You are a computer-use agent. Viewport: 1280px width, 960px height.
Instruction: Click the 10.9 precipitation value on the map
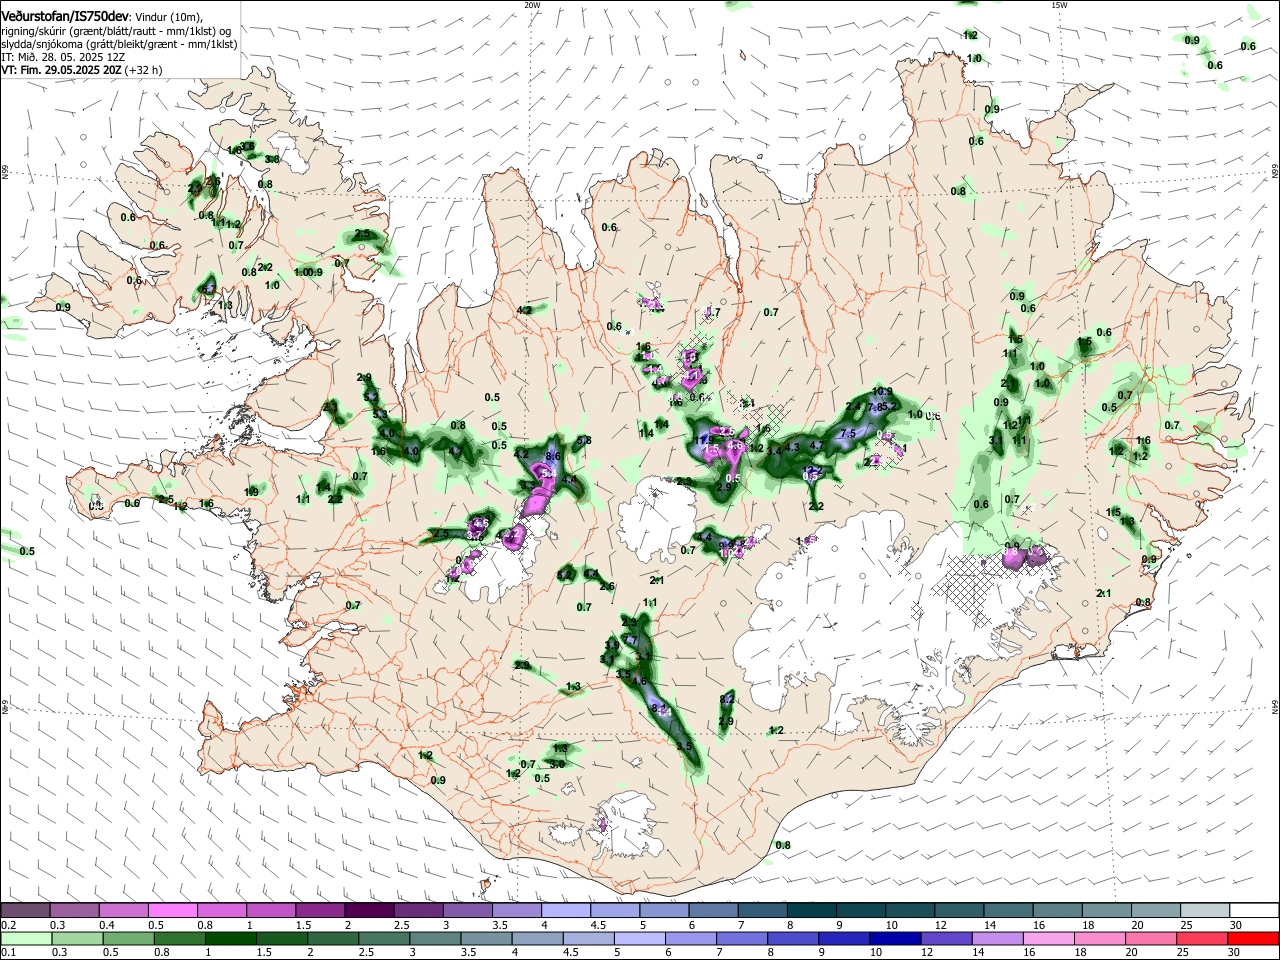[882, 392]
